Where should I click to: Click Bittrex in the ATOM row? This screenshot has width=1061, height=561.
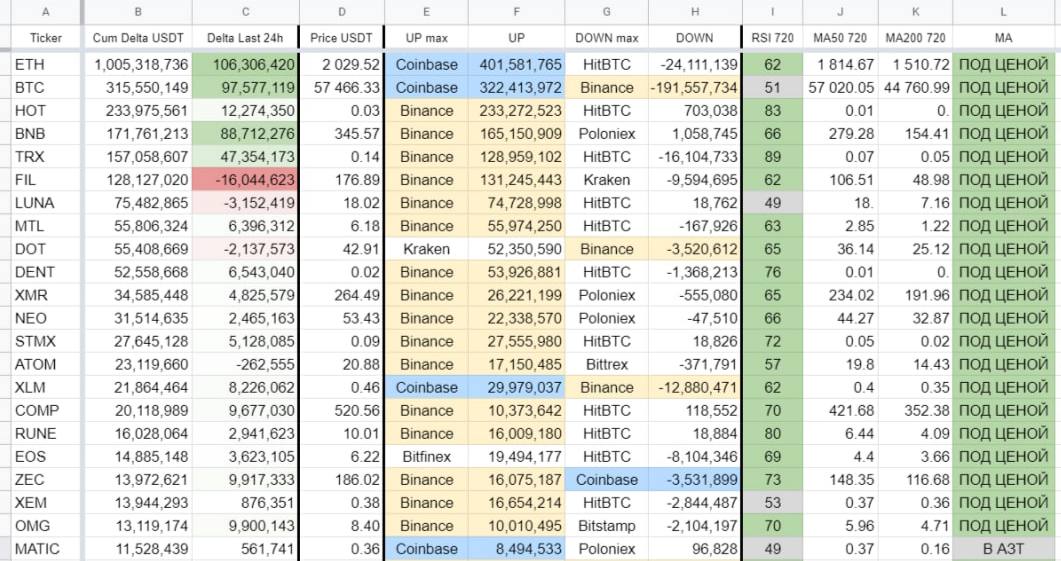606,364
